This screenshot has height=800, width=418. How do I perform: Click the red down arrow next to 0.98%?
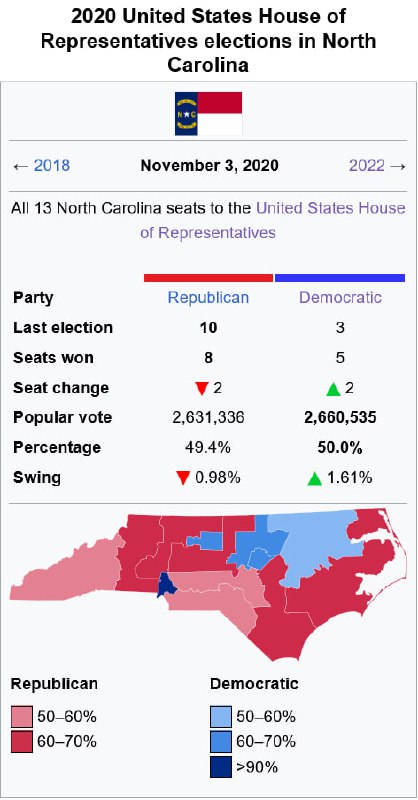[183, 479]
